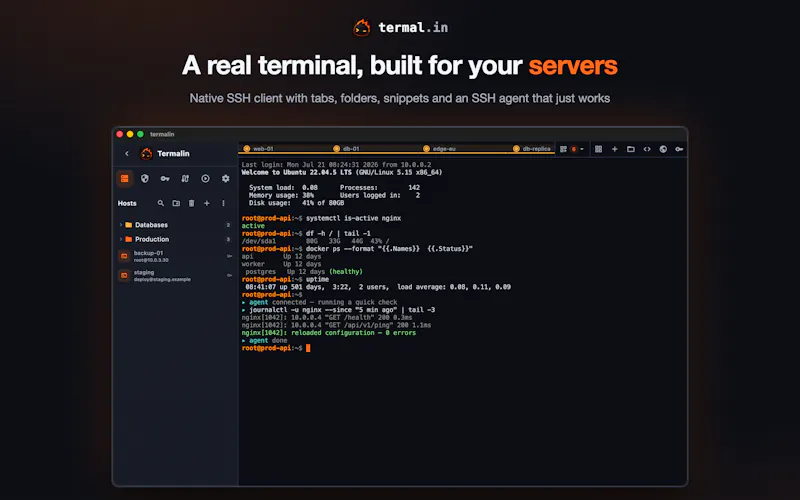Click the 'Termalin' sidebar title
Viewport: 800px width, 500px height.
click(x=173, y=154)
